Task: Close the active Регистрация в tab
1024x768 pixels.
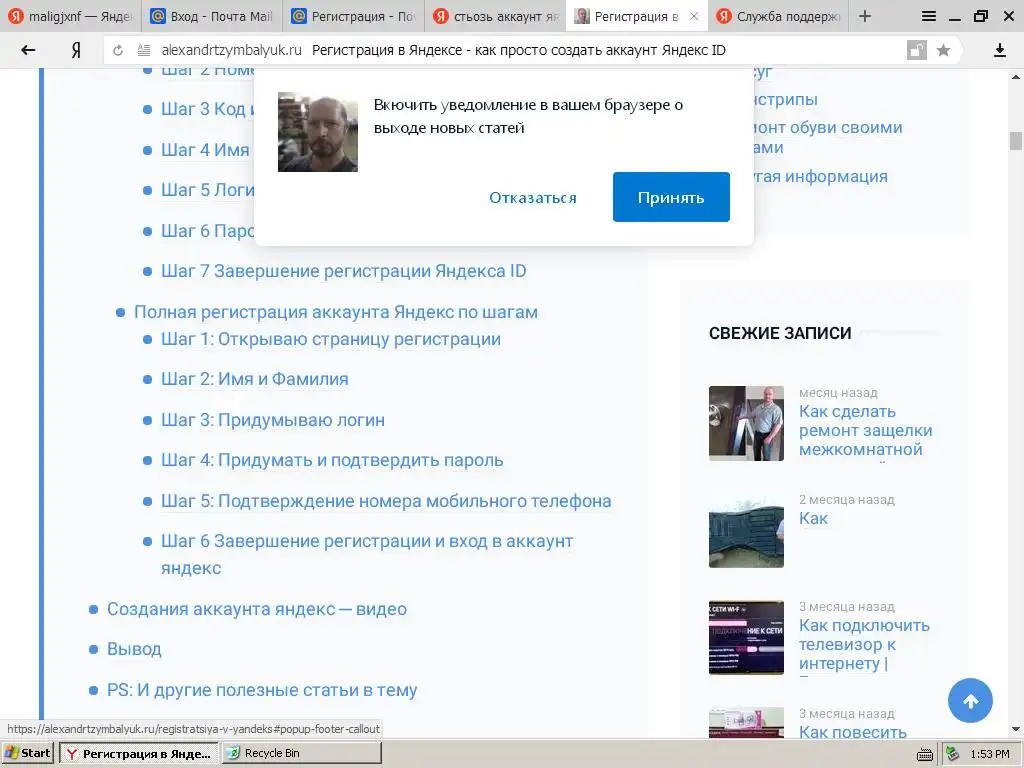Action: pos(694,16)
